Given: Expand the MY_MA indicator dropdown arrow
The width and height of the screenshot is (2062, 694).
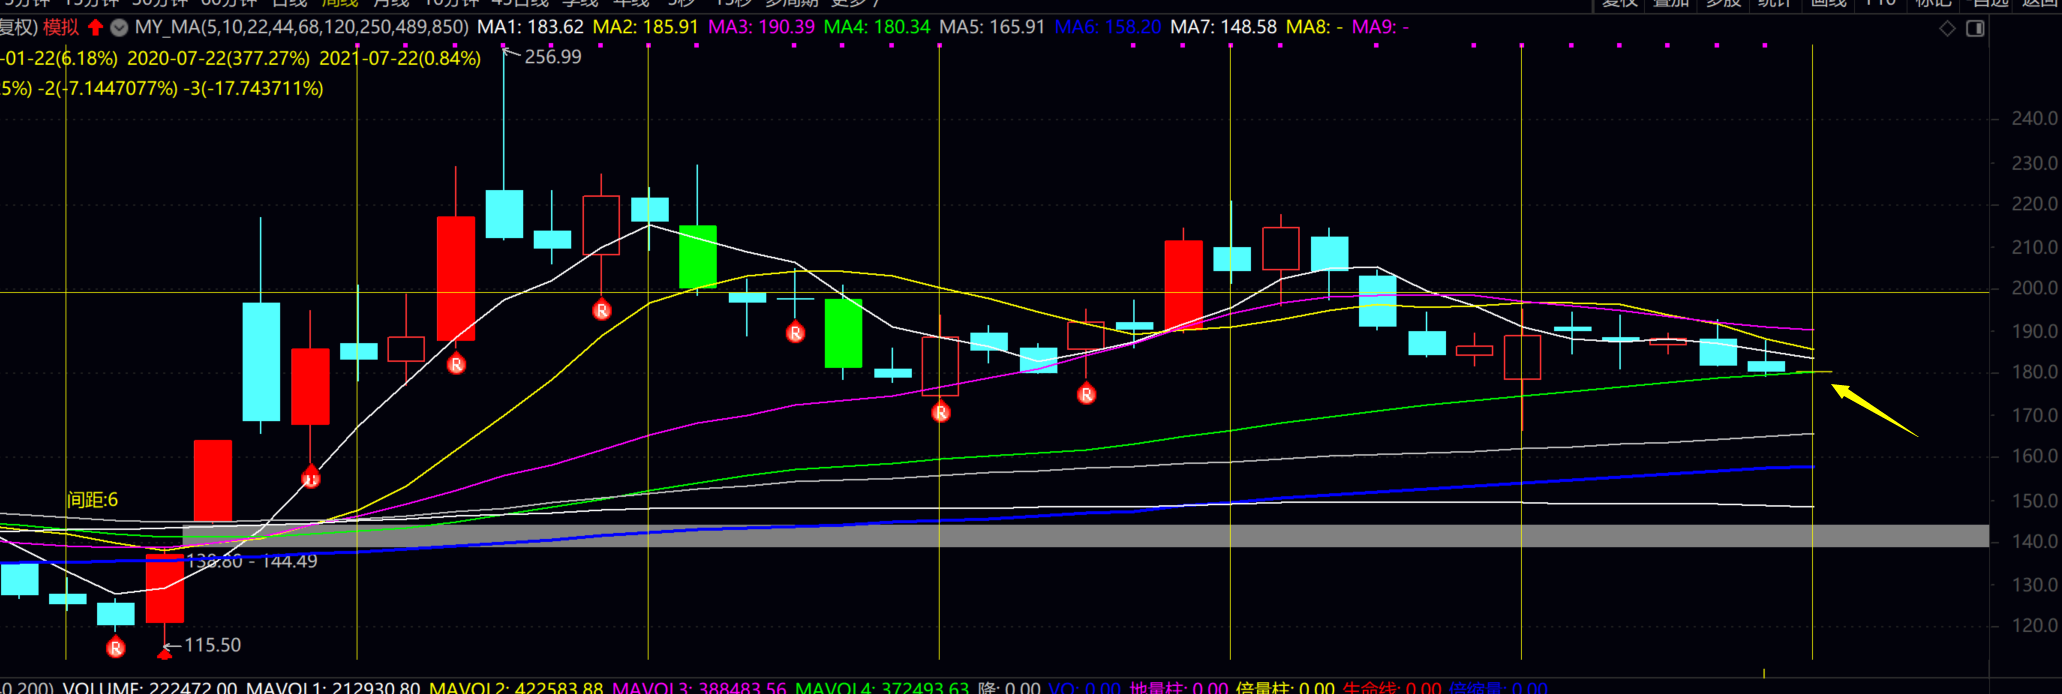Looking at the screenshot, I should click(x=119, y=27).
